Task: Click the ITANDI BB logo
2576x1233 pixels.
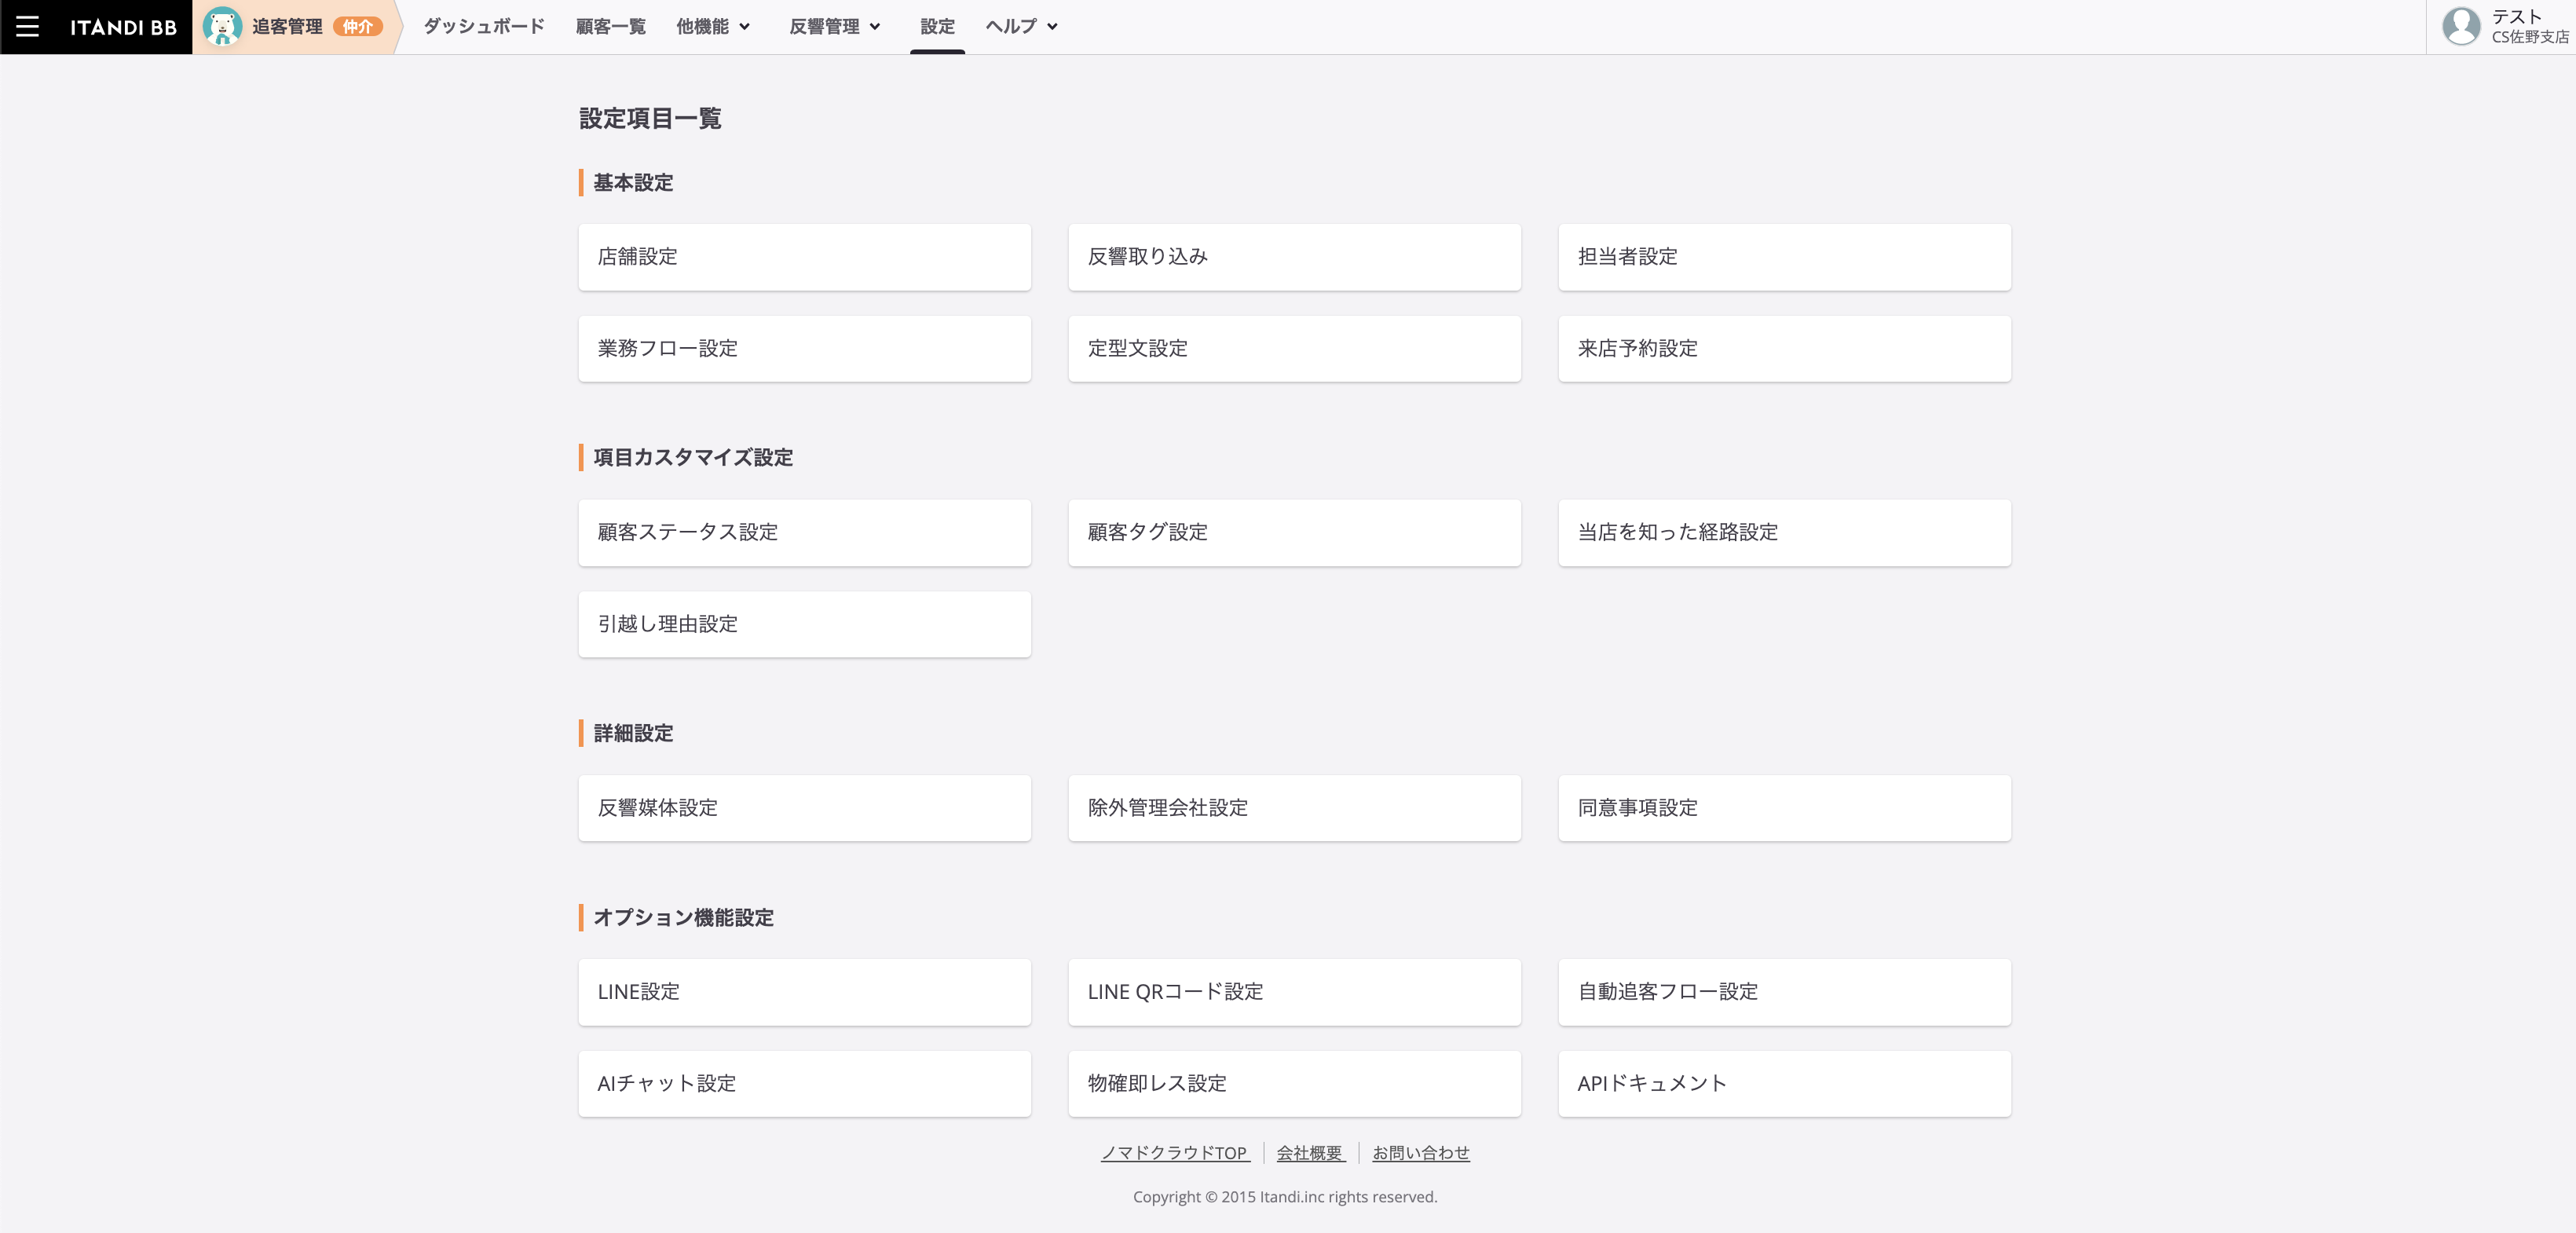Action: click(123, 27)
